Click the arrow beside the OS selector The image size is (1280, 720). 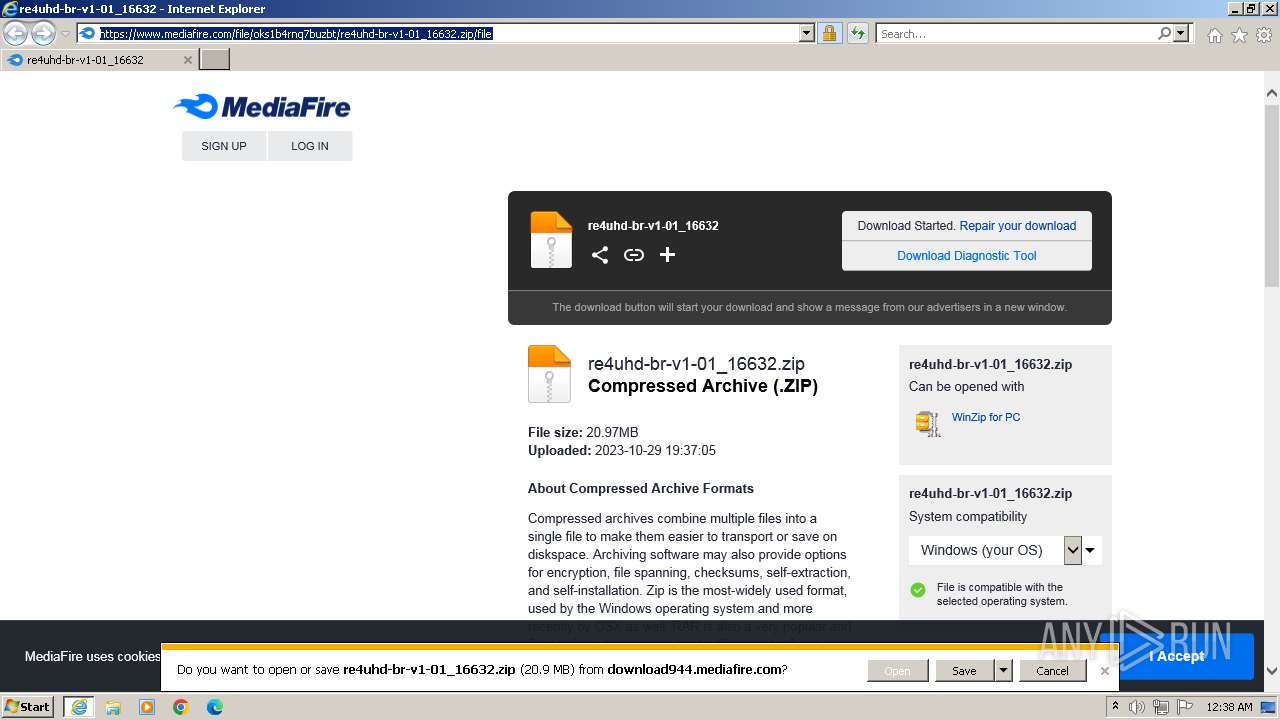pos(1090,550)
